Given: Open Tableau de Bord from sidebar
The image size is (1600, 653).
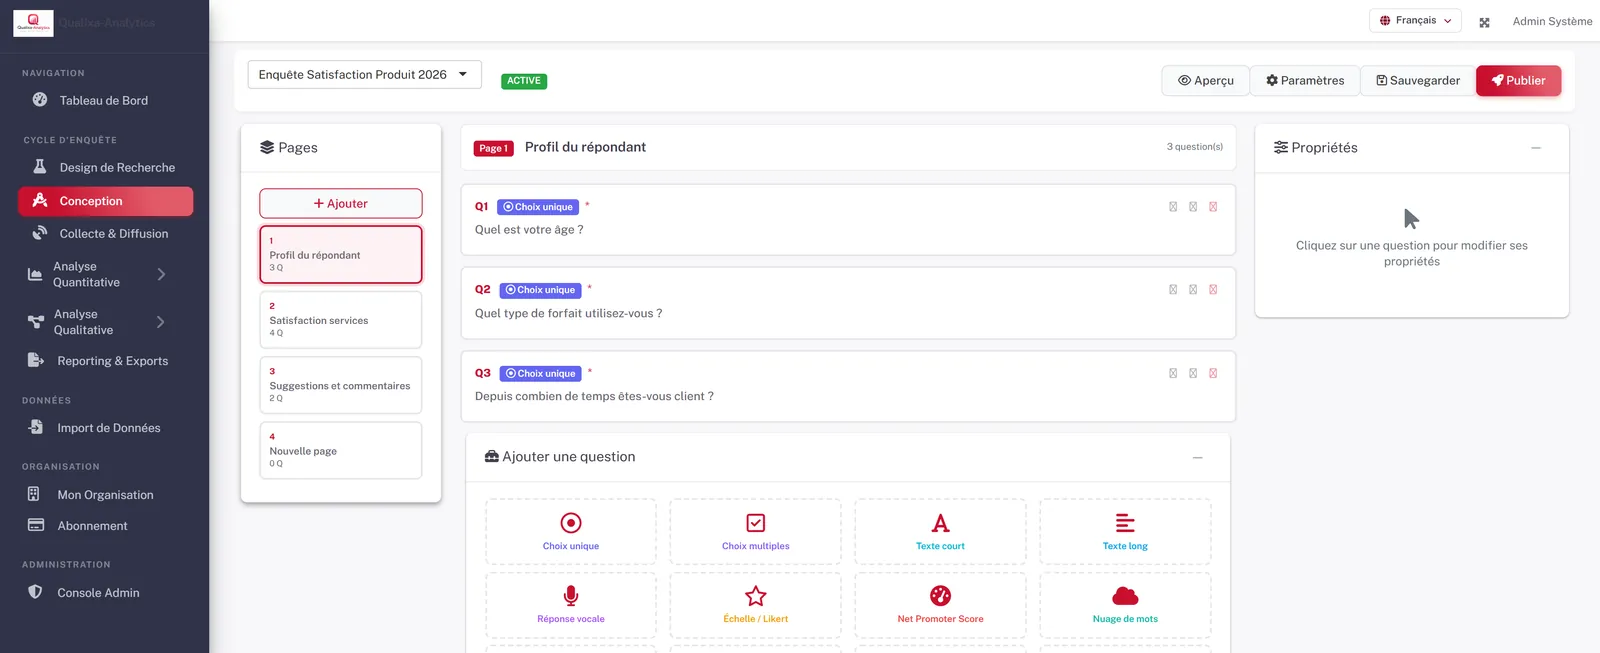Looking at the screenshot, I should pyautogui.click(x=105, y=100).
